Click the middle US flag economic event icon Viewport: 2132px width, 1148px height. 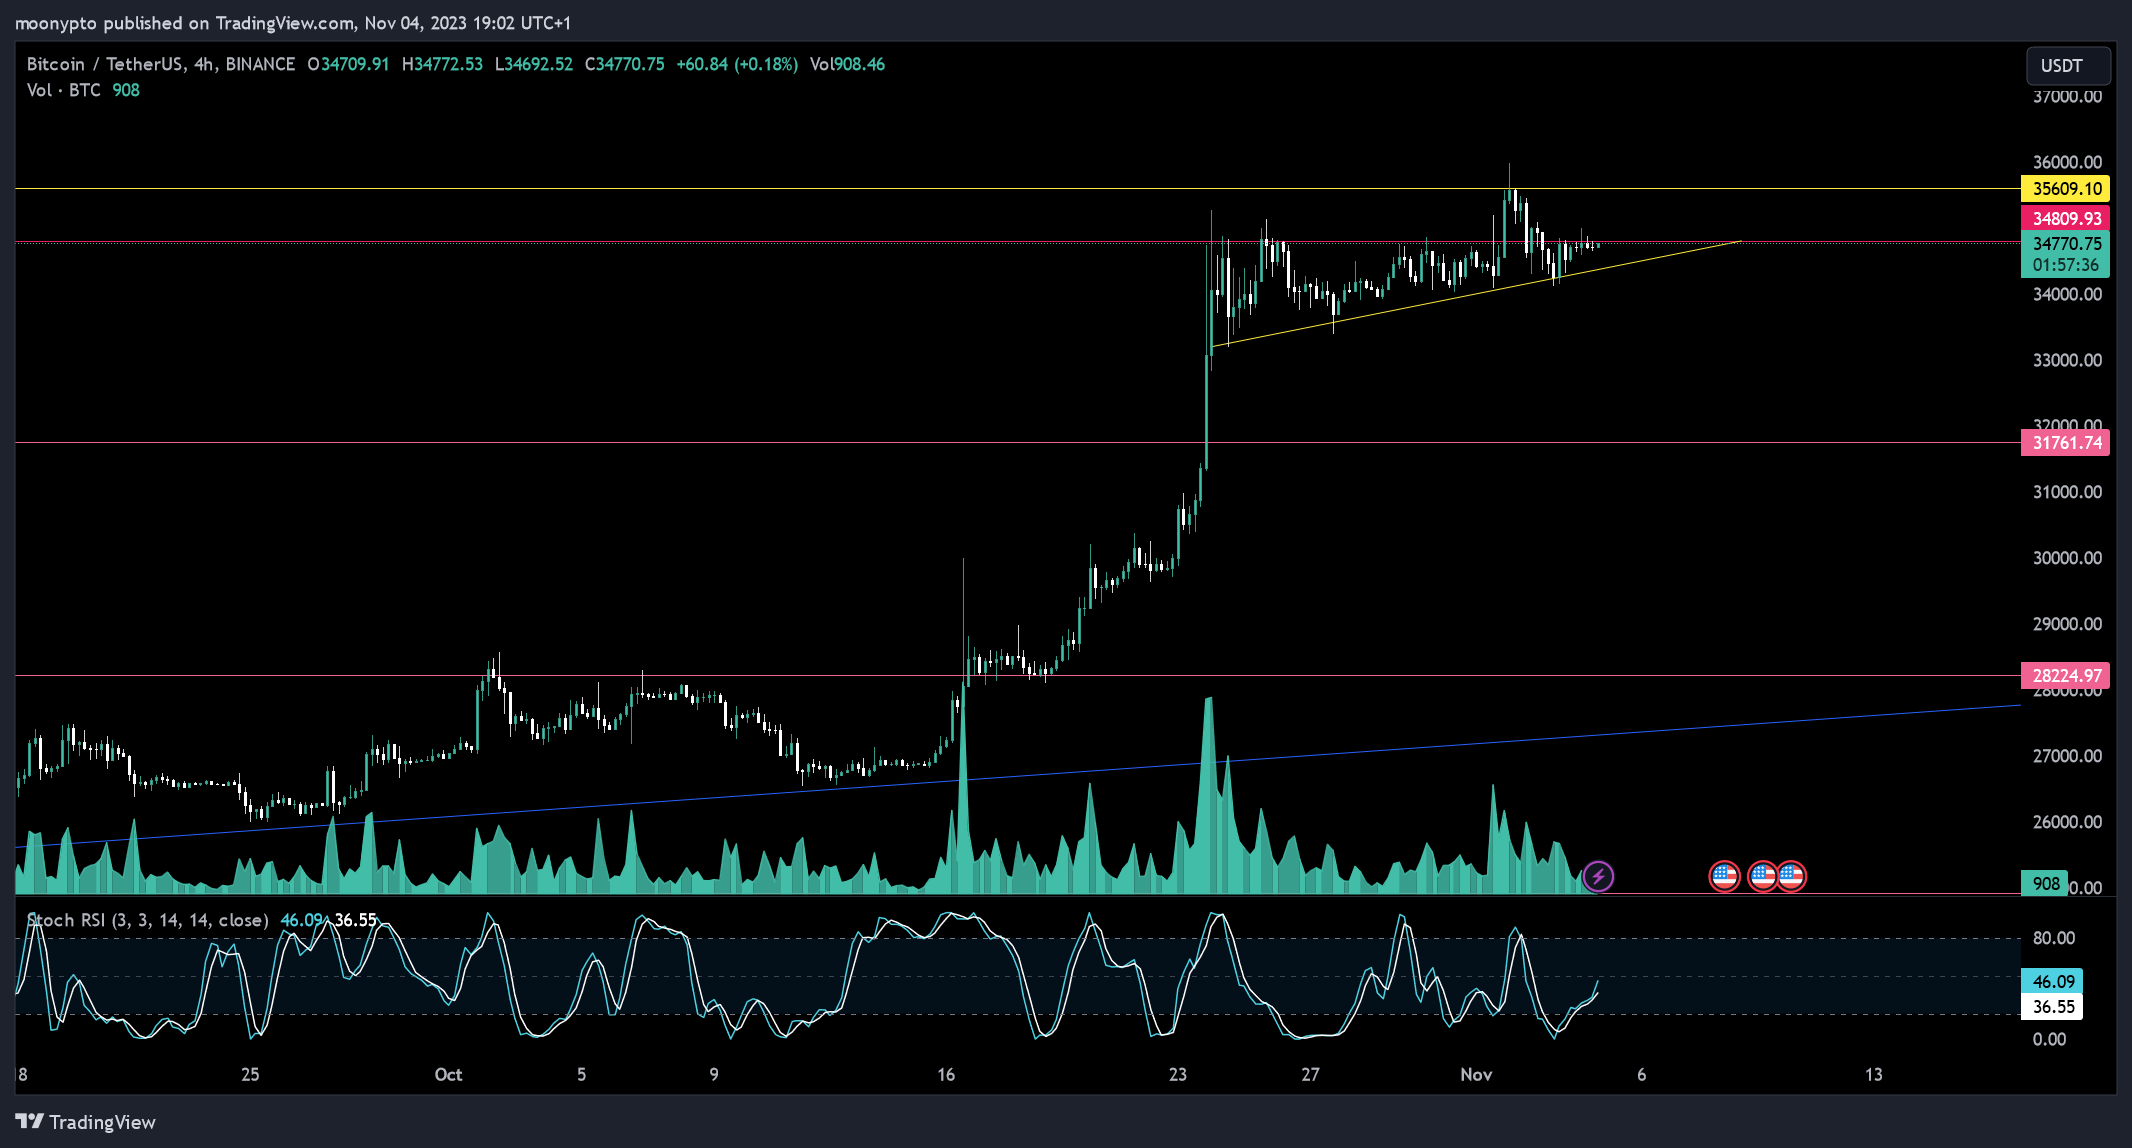[1762, 877]
